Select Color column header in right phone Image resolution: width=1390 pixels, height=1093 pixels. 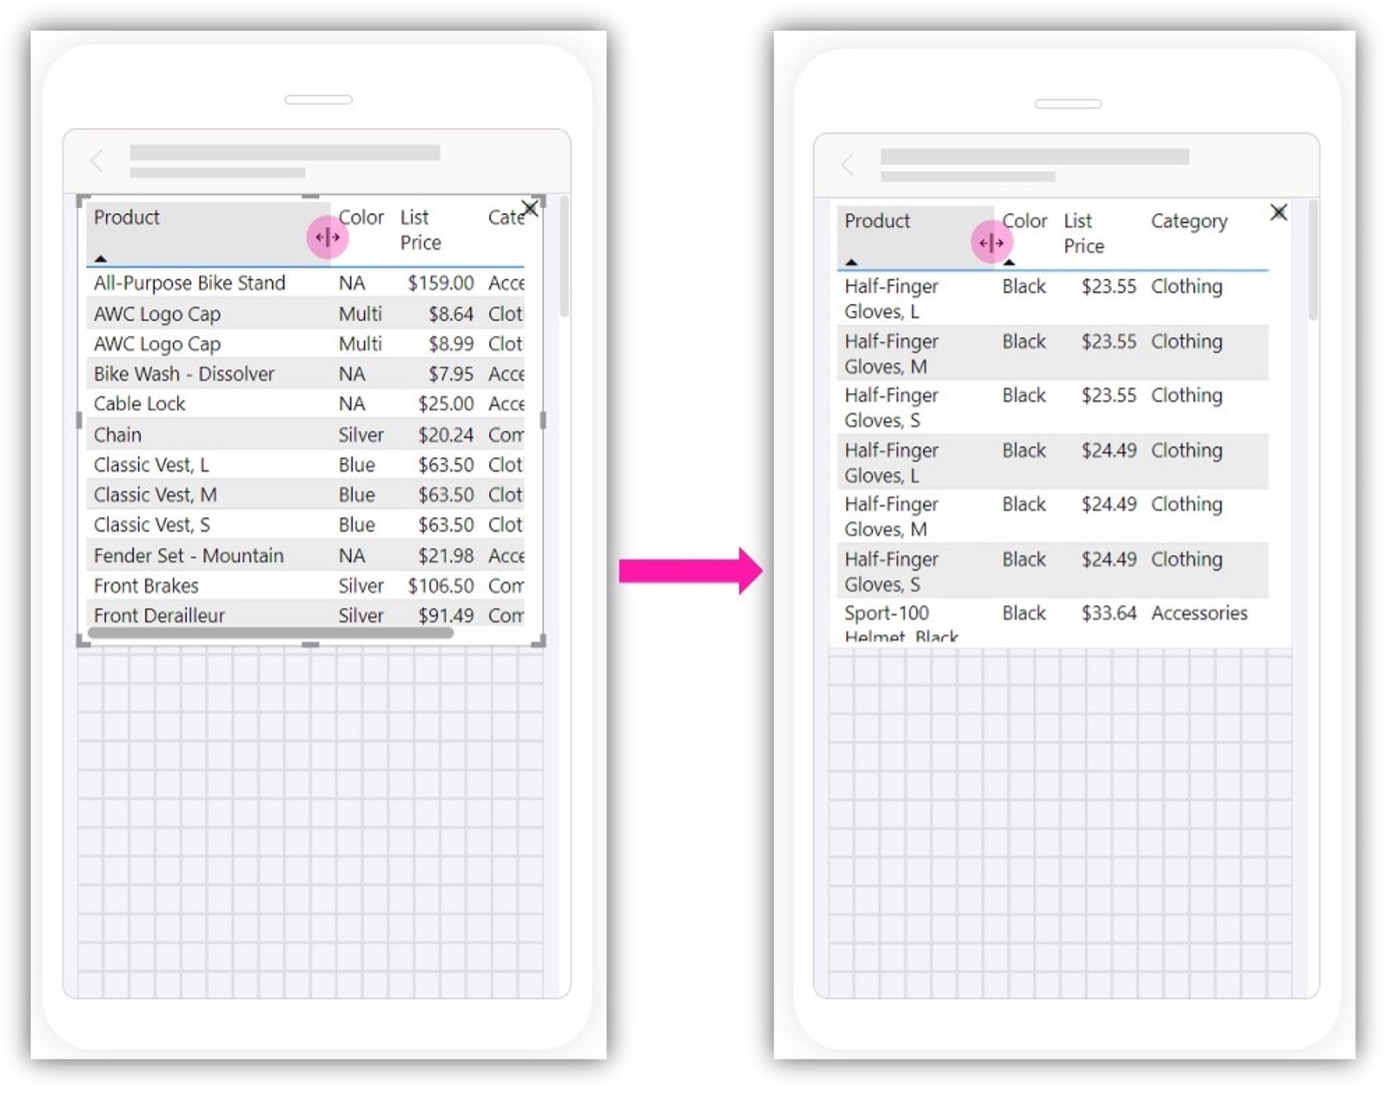(x=1024, y=221)
